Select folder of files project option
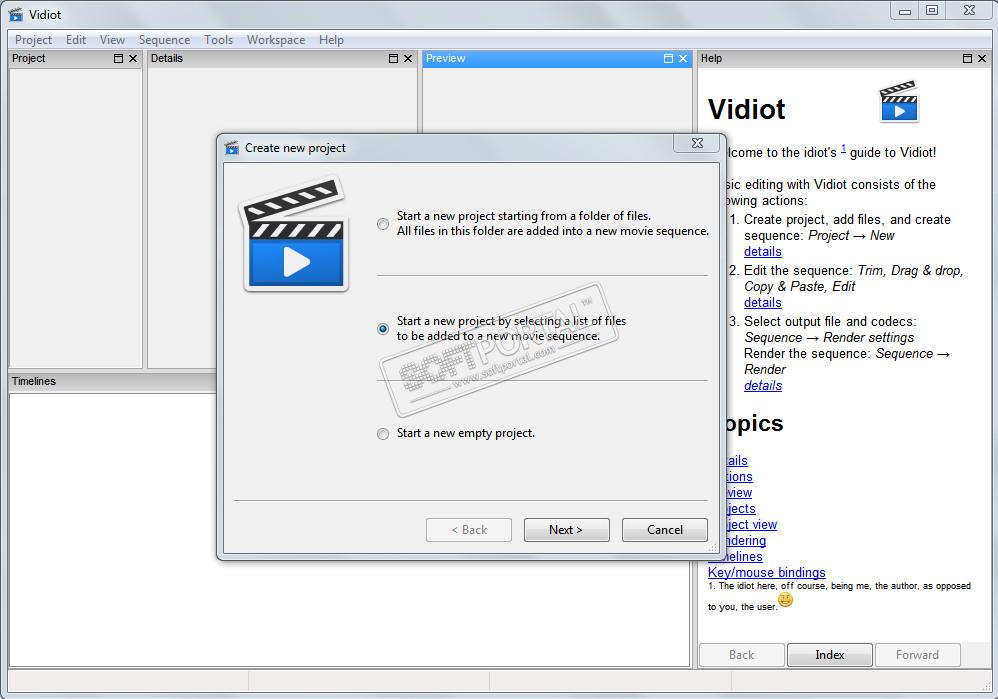 coord(383,224)
